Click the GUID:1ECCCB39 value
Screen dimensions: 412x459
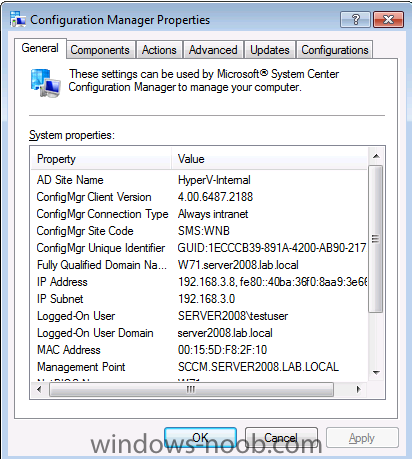(272, 248)
